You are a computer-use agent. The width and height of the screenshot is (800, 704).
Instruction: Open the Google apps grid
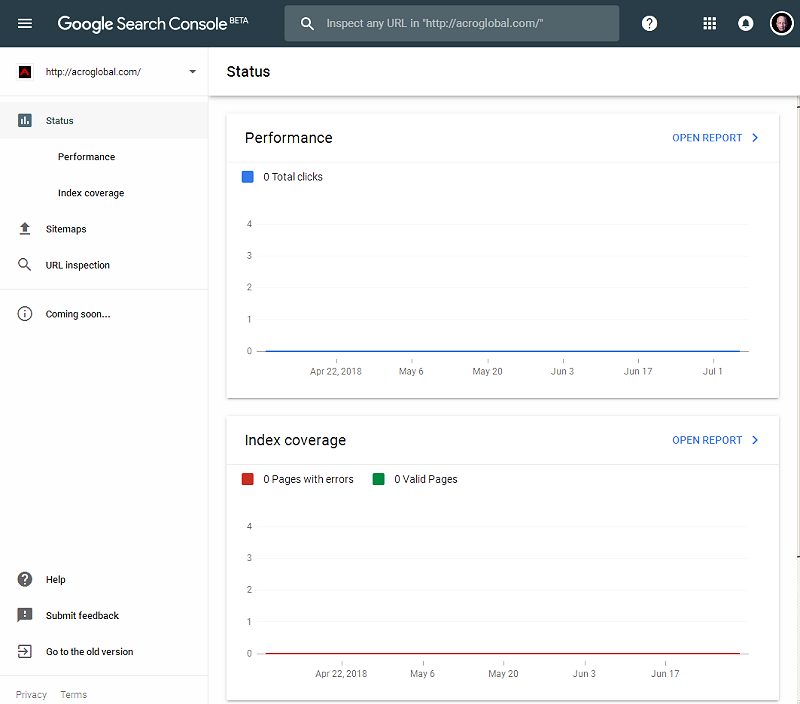point(709,23)
